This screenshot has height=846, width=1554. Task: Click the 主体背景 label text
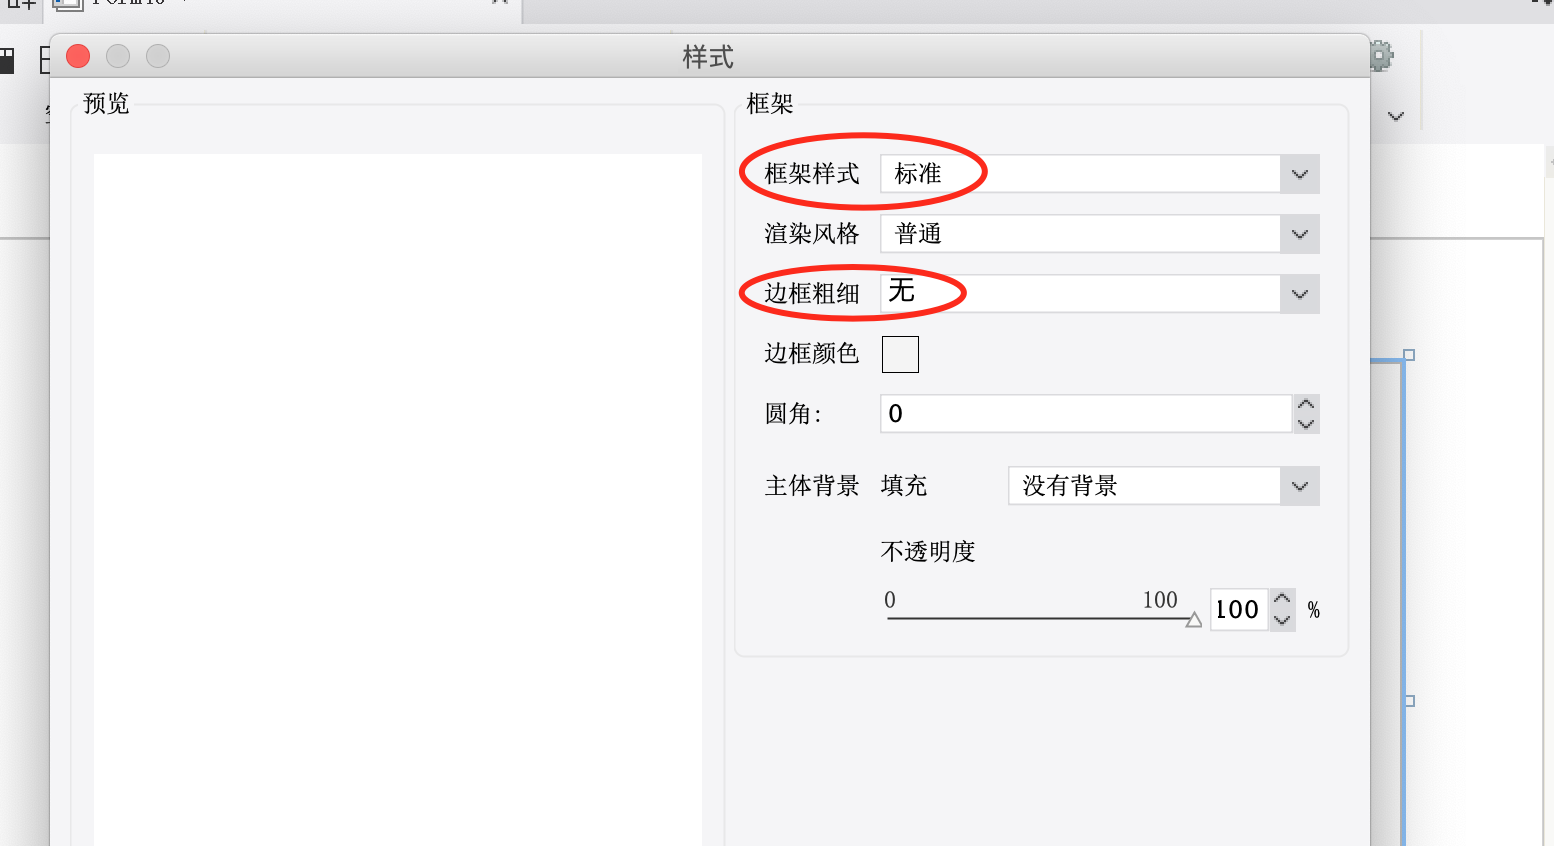tap(812, 486)
